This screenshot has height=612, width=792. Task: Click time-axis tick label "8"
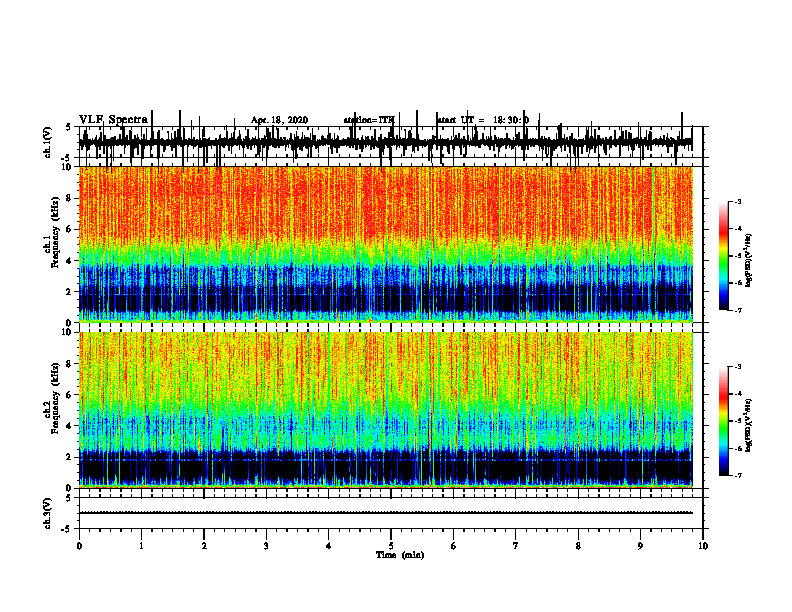click(x=578, y=546)
